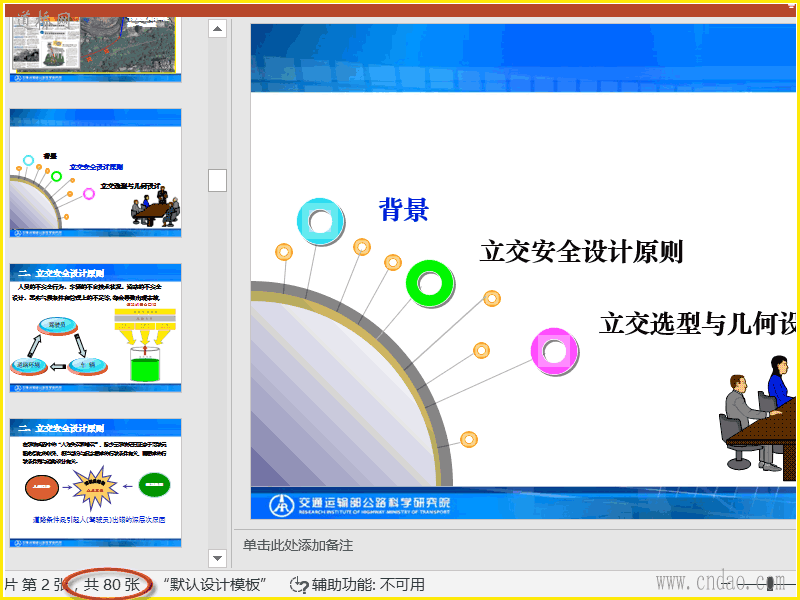
Task: Click the 单击此处添加备注 notes field
Action: 298,545
